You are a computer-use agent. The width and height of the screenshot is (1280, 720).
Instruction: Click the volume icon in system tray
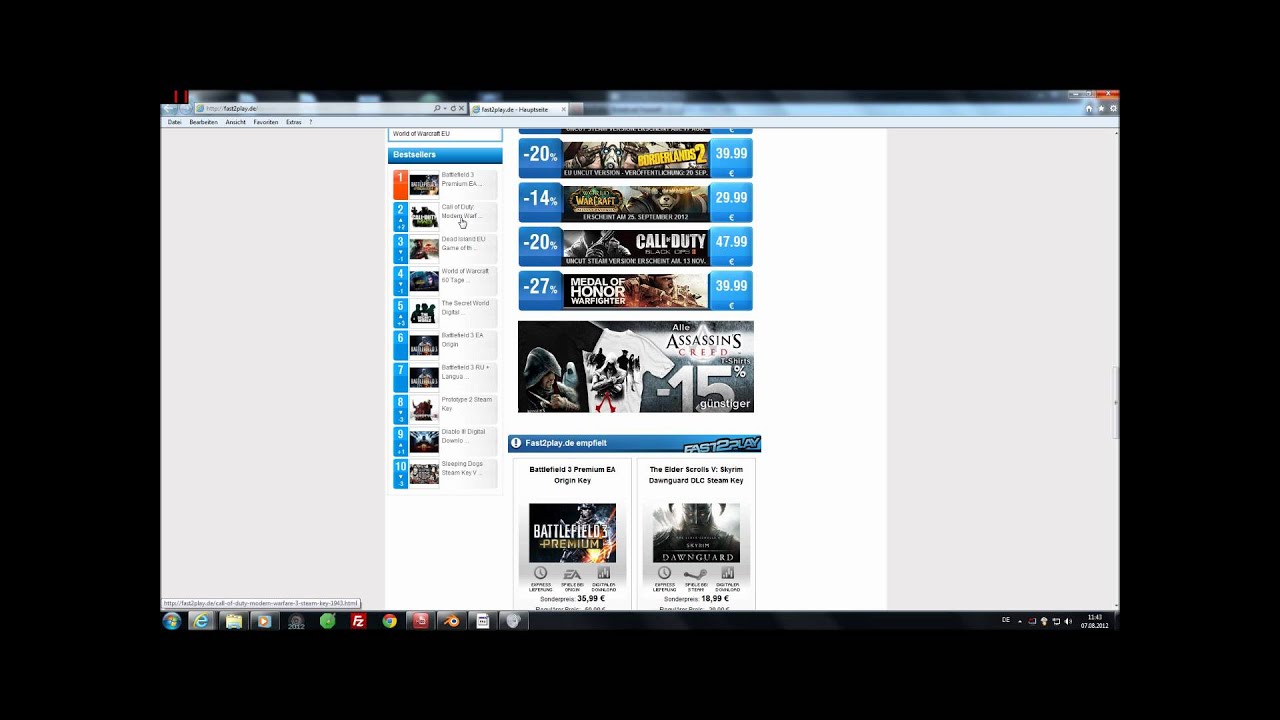click(1068, 621)
